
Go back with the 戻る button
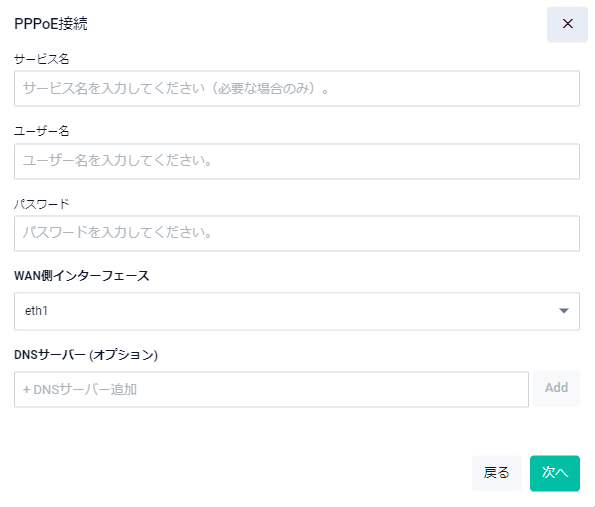coord(497,473)
